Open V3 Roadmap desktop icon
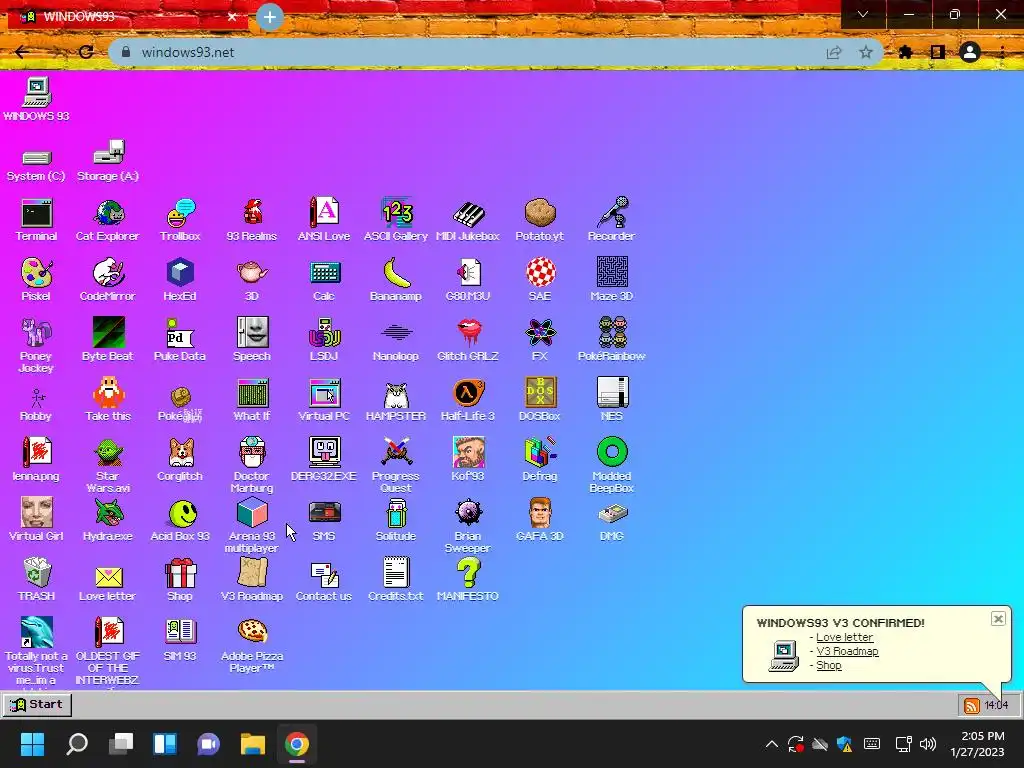 tap(252, 580)
